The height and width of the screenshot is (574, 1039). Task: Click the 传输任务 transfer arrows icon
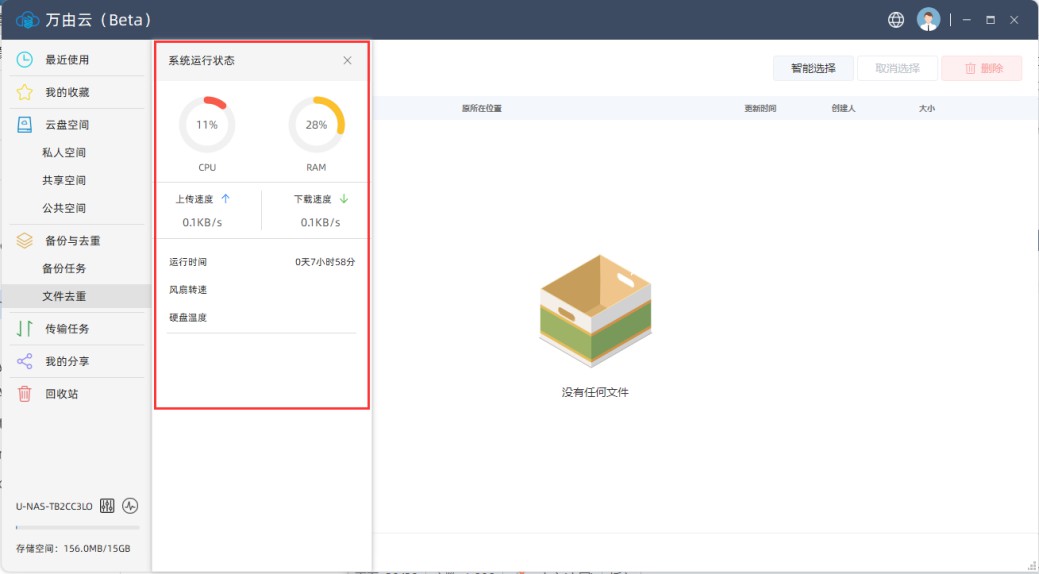click(25, 329)
